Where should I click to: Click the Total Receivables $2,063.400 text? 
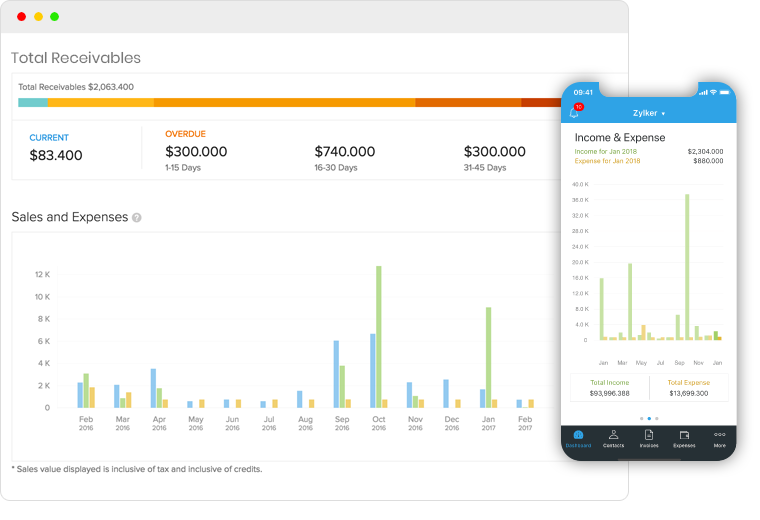[76, 87]
